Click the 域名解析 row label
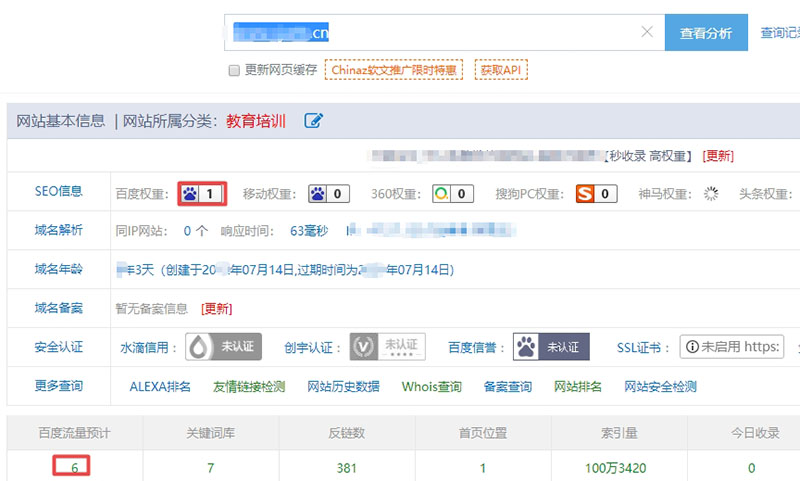 (59, 230)
